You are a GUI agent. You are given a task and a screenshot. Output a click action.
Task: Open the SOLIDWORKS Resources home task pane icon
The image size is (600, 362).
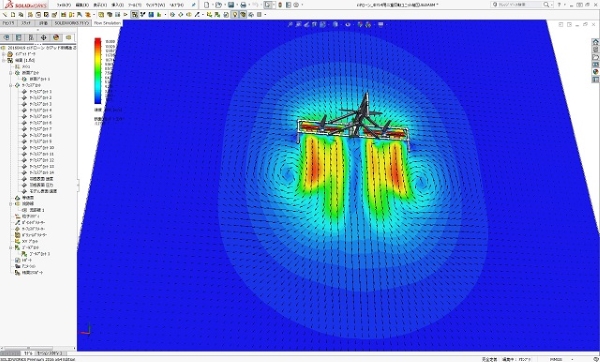tap(595, 42)
